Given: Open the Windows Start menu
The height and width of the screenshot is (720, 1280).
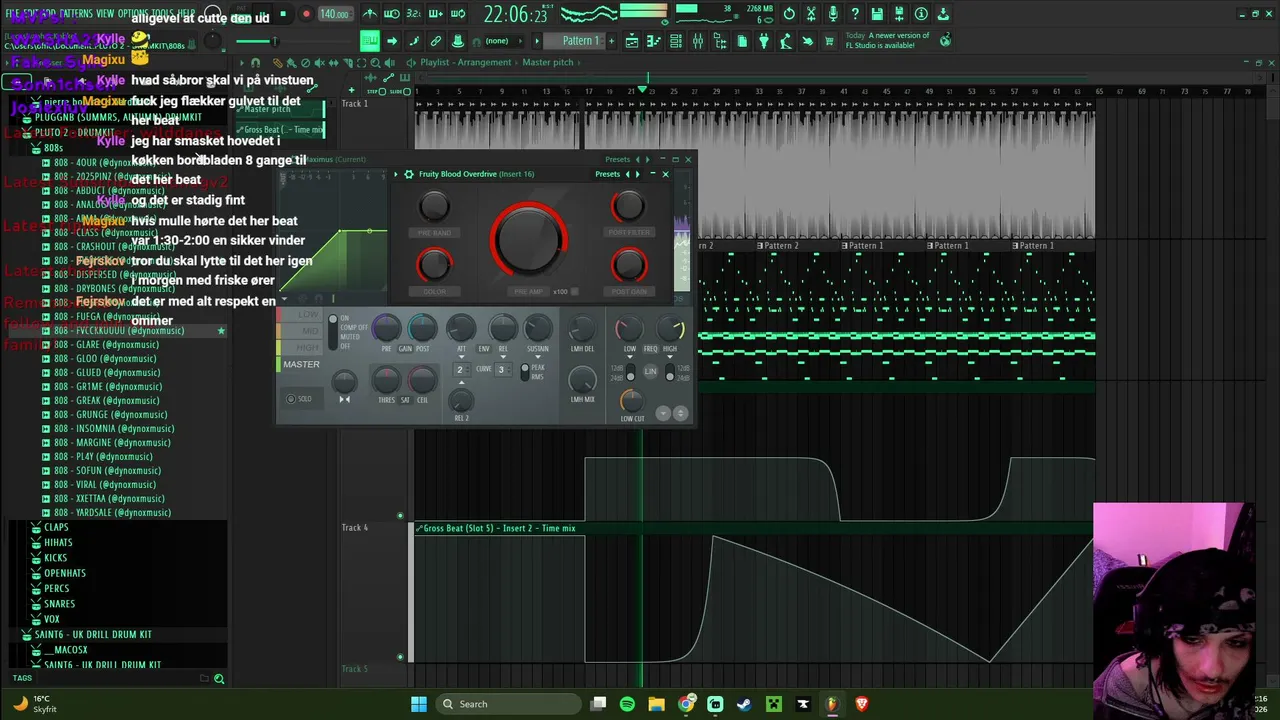Looking at the screenshot, I should (x=419, y=704).
